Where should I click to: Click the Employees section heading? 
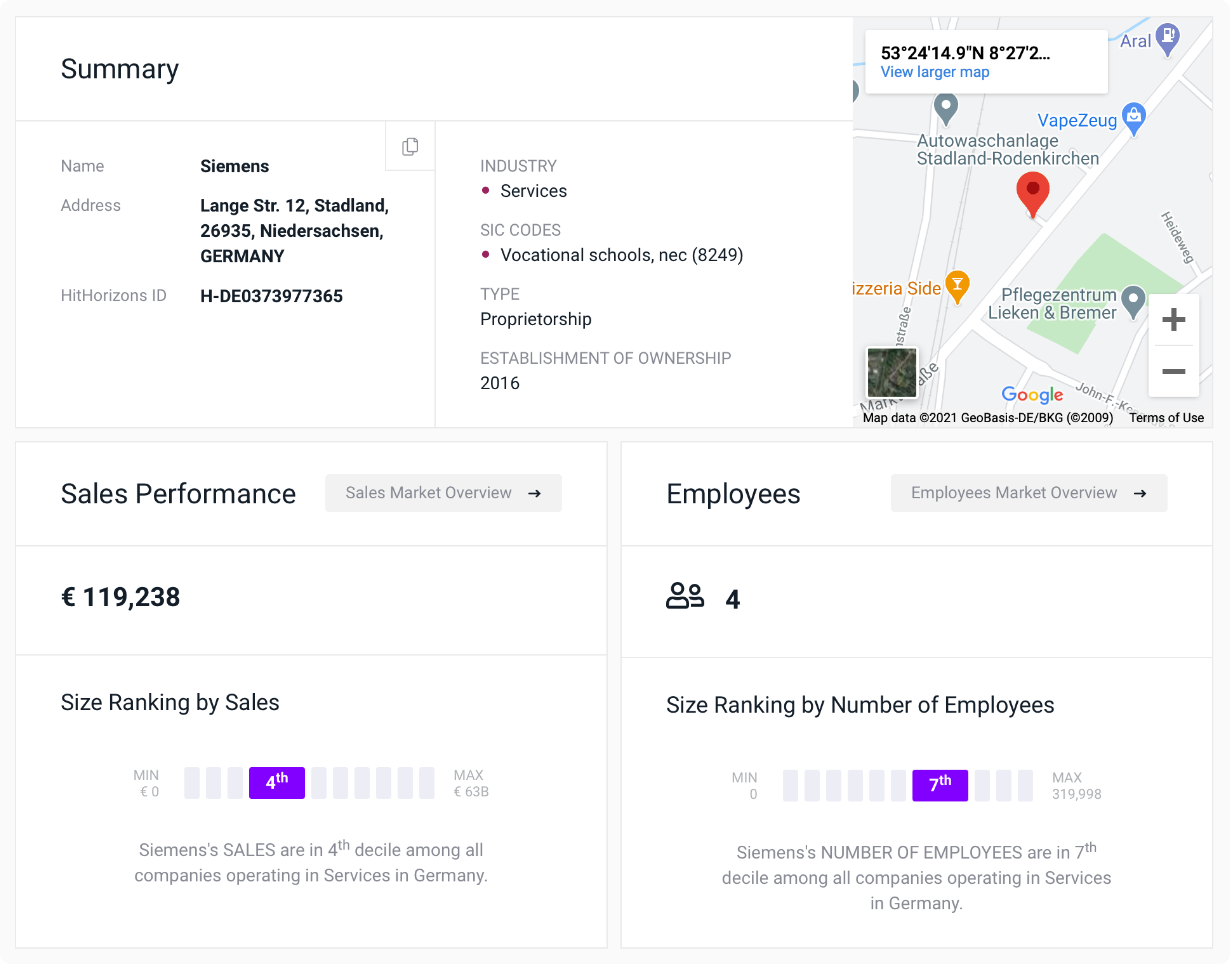pos(733,494)
